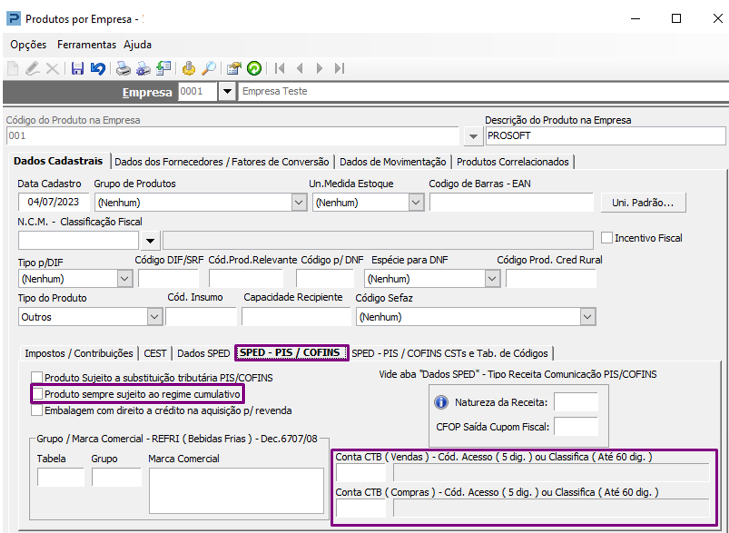Click the CFOP Saída Cupom Fiscal field

(x=576, y=426)
